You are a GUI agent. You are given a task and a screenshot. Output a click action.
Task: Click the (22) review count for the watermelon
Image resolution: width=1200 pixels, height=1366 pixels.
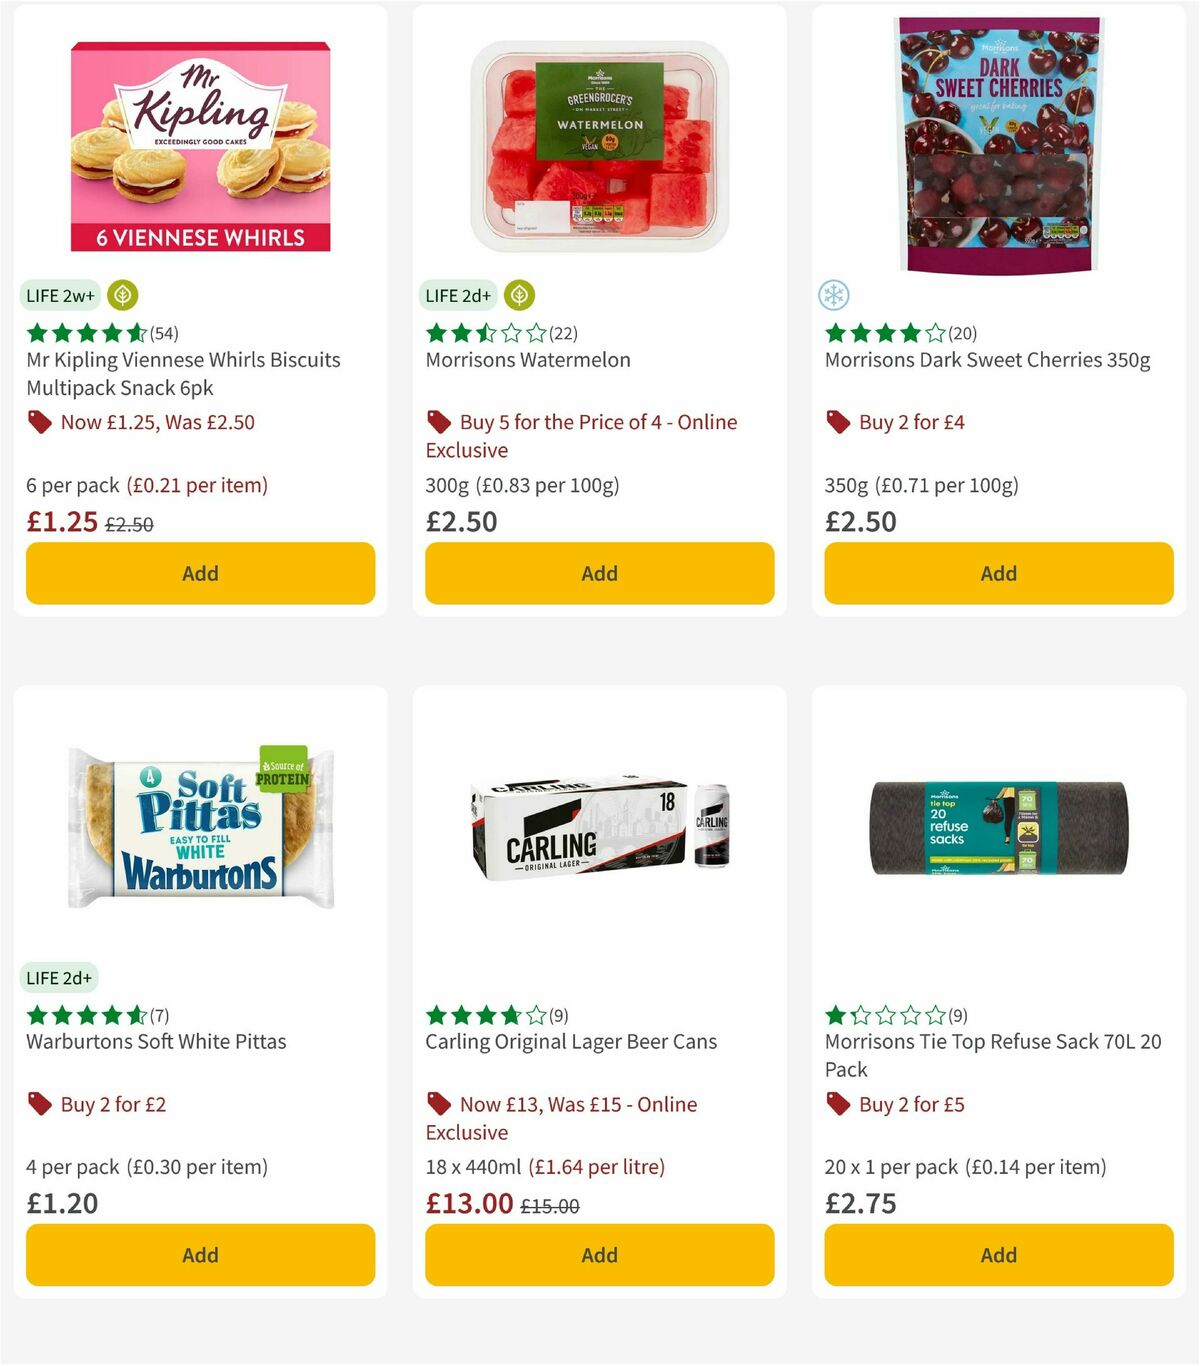click(x=560, y=333)
